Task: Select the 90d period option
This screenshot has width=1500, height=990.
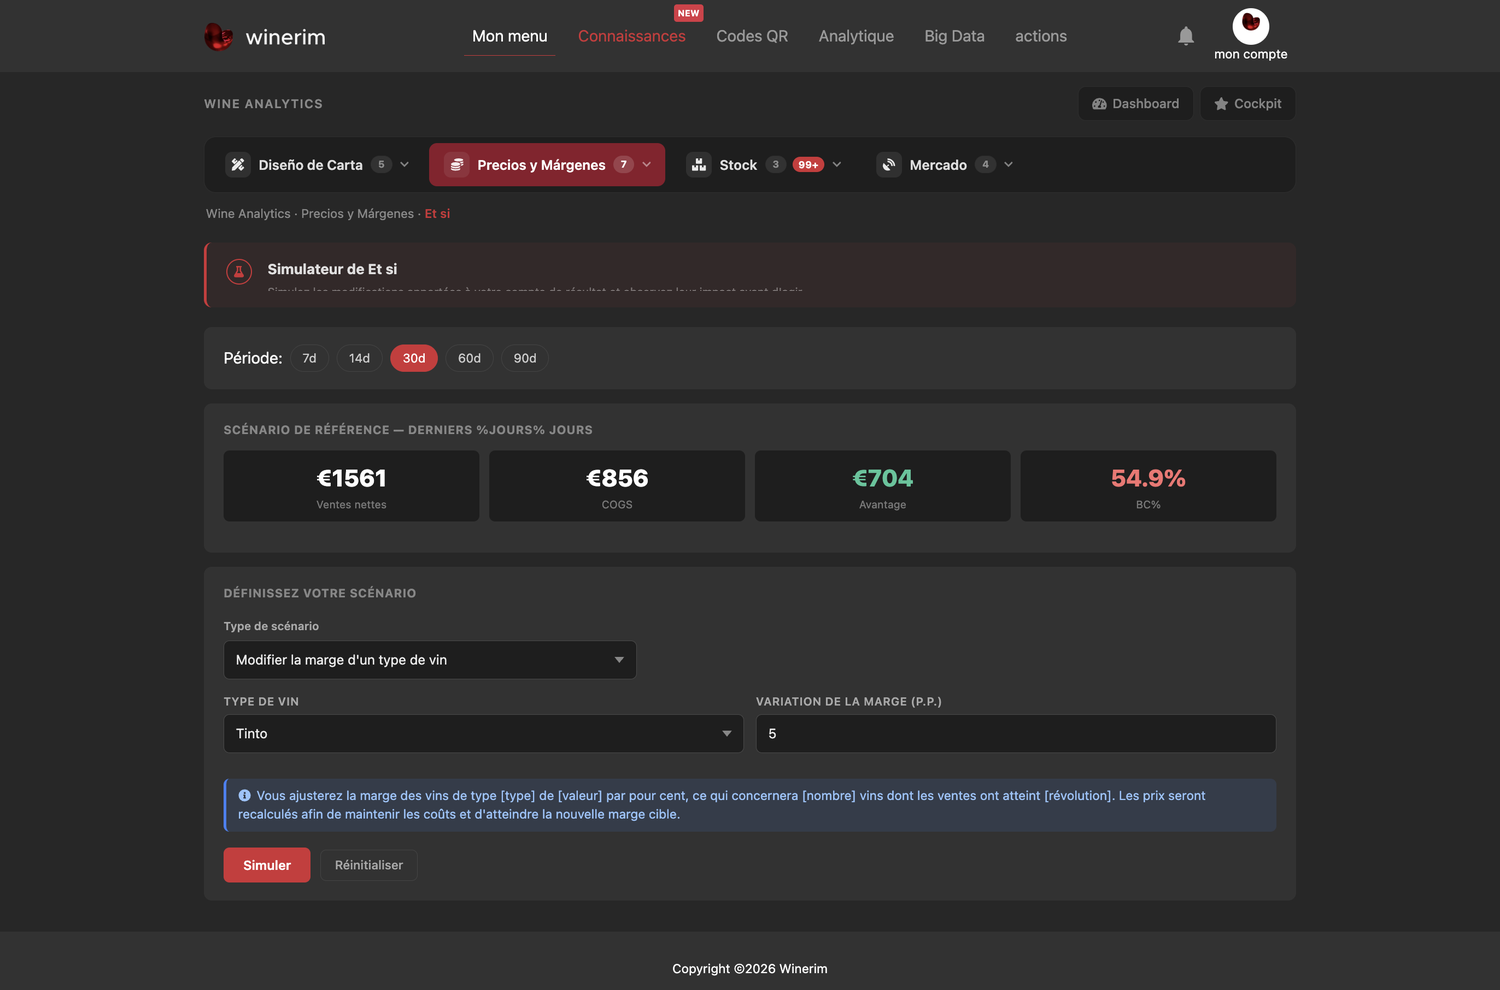Action: click(525, 358)
